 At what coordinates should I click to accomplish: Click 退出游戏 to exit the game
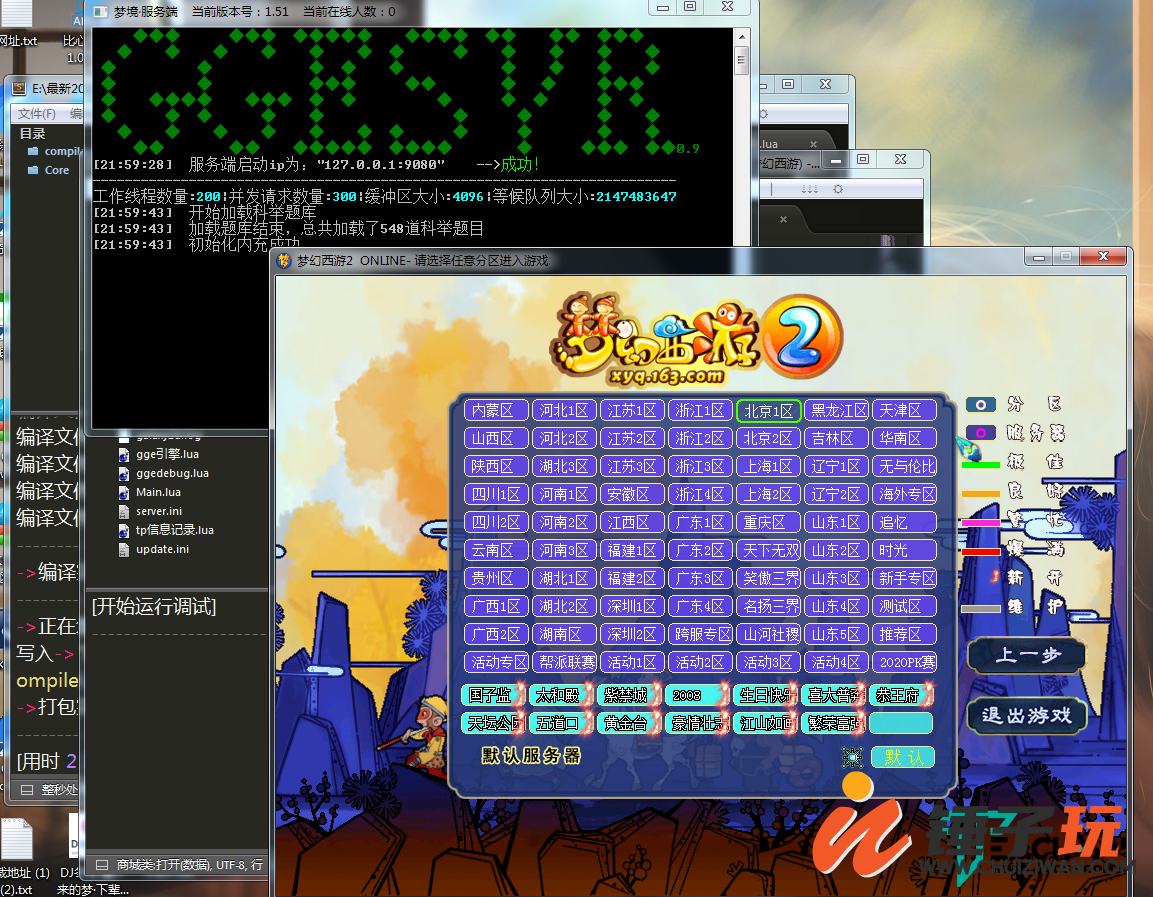coord(1027,715)
